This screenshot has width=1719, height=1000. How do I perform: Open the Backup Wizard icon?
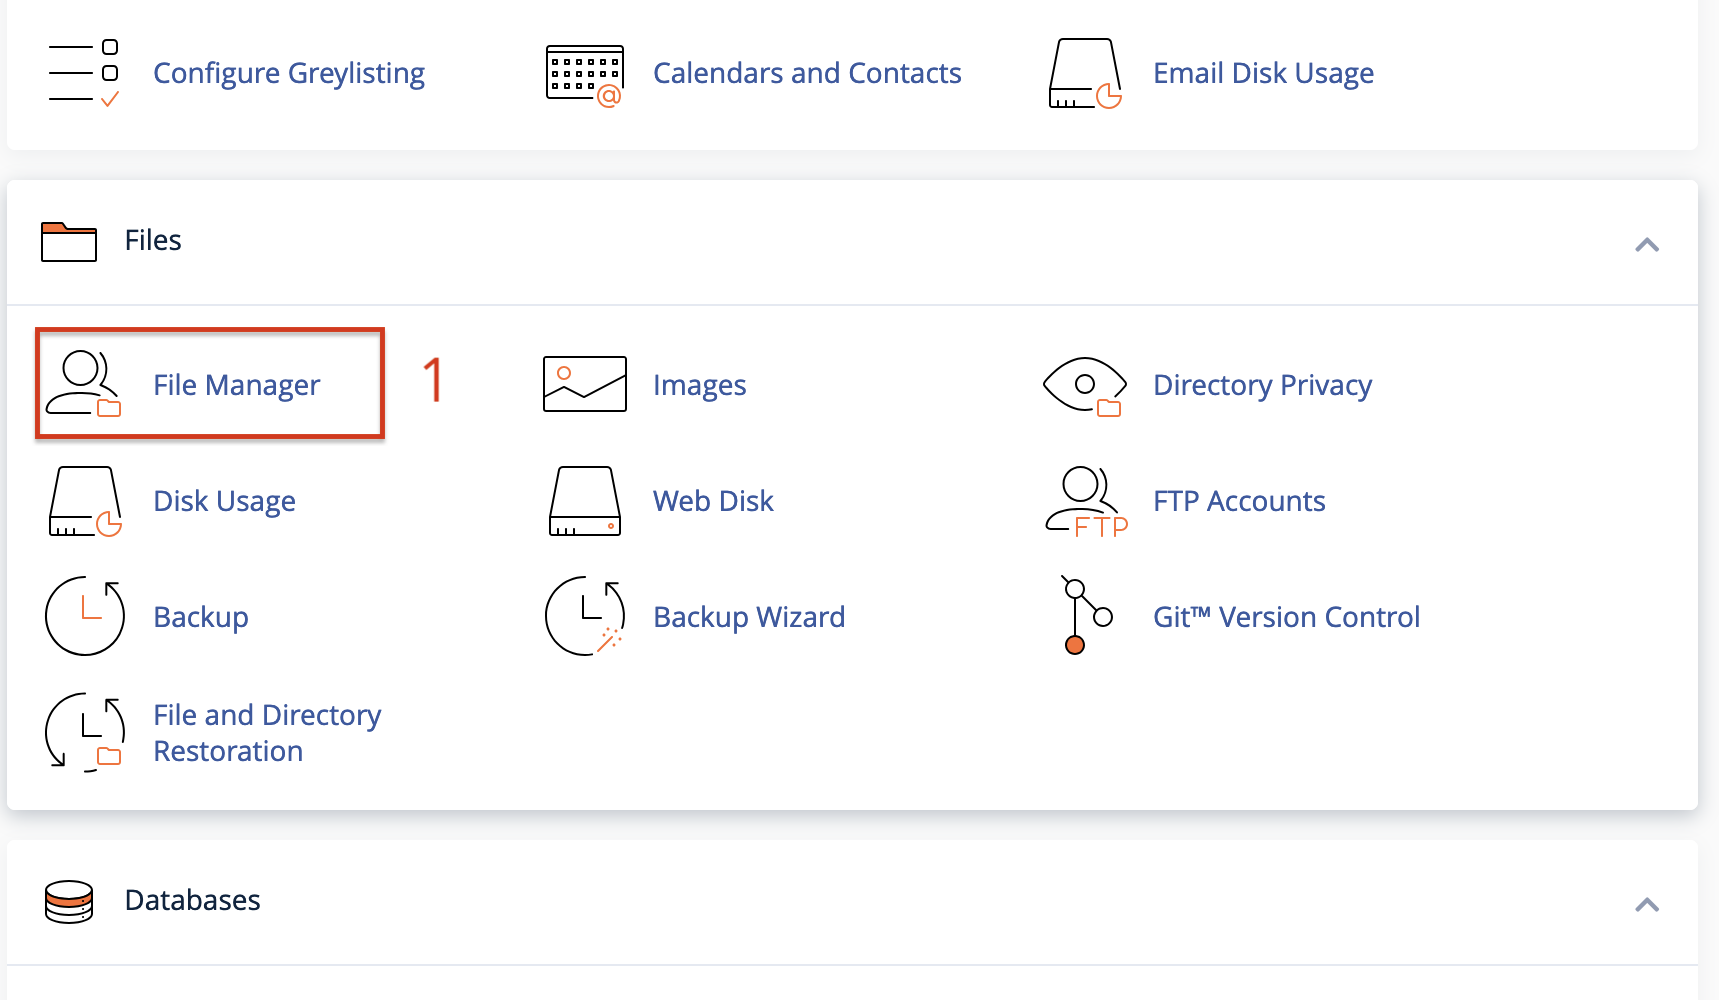coord(585,616)
